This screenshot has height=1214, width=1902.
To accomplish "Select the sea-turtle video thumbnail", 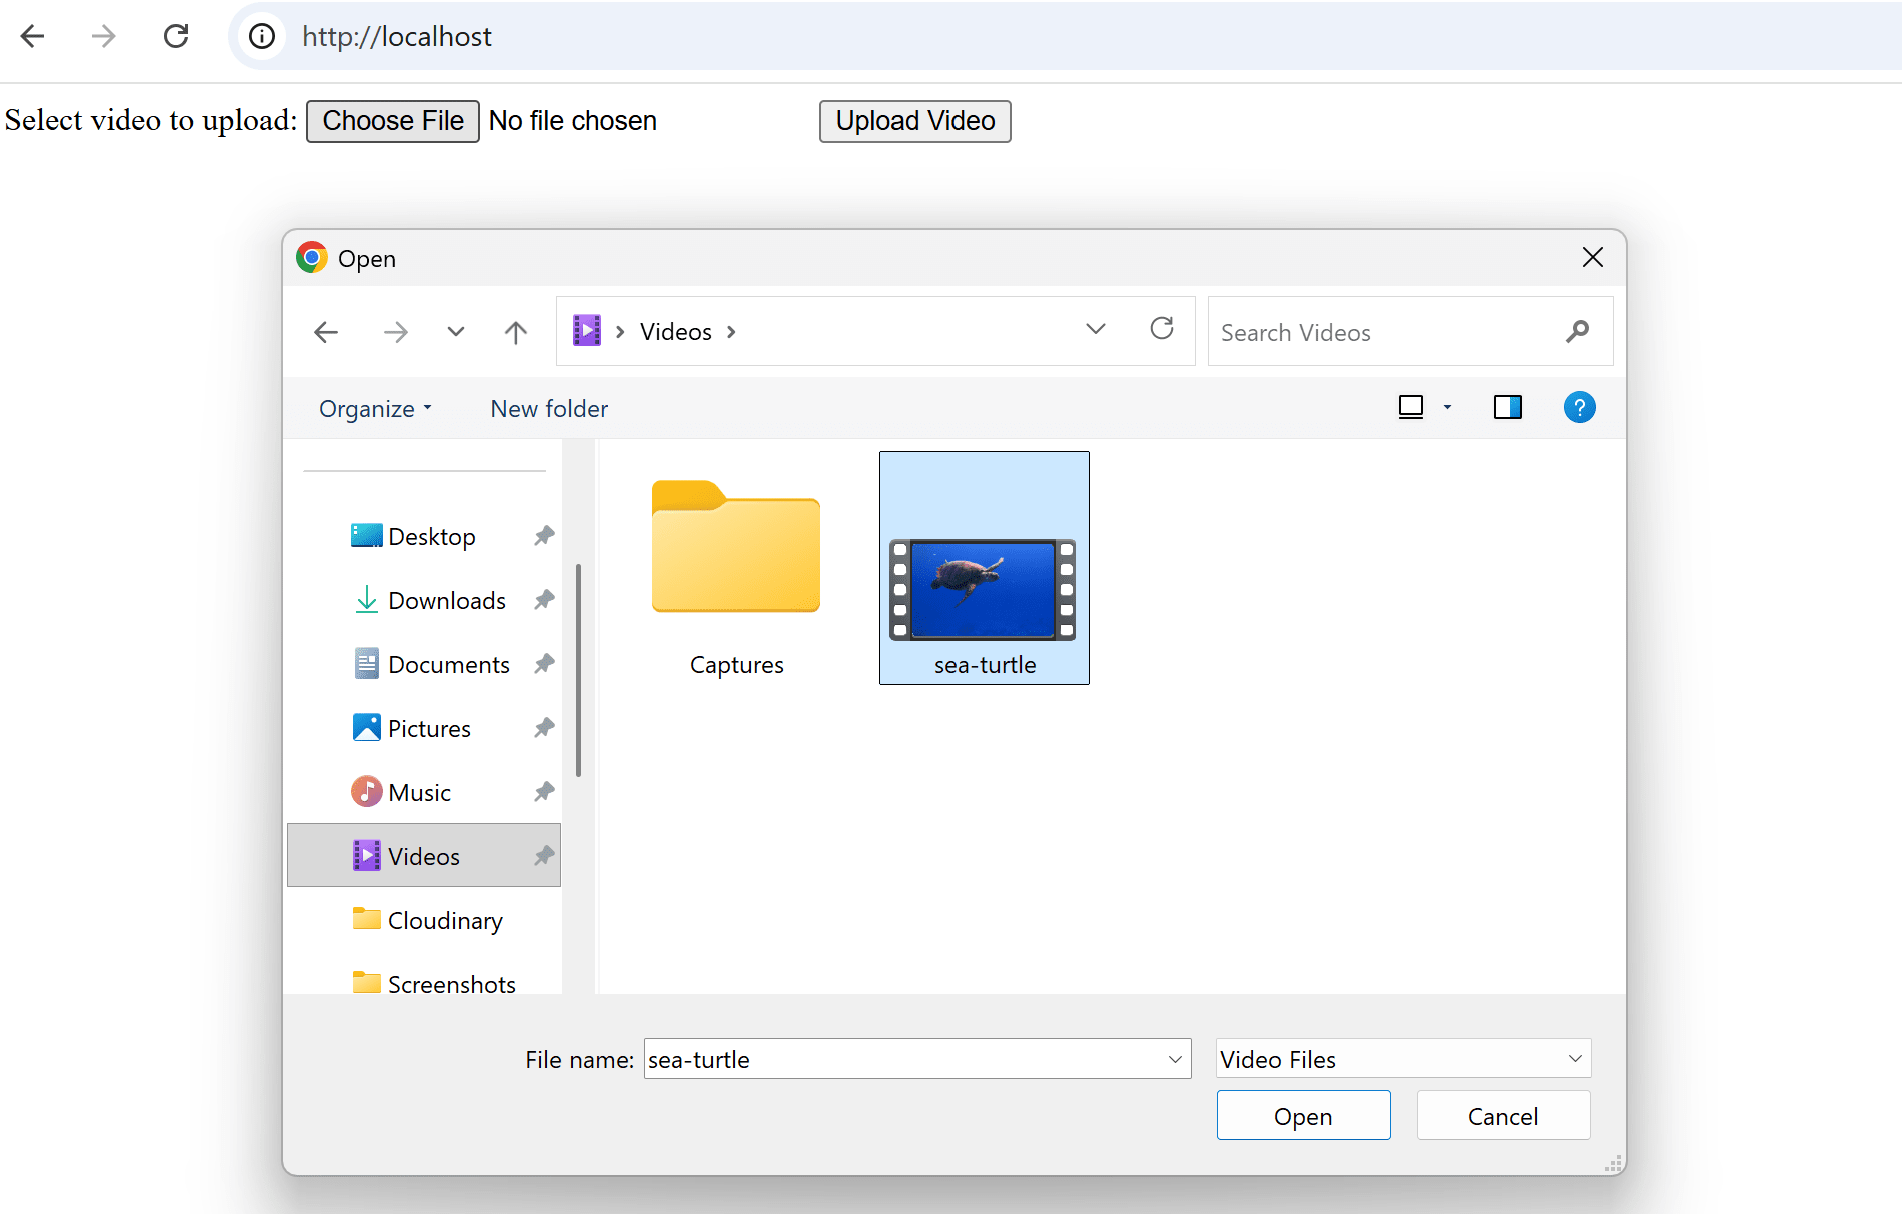I will coord(984,589).
